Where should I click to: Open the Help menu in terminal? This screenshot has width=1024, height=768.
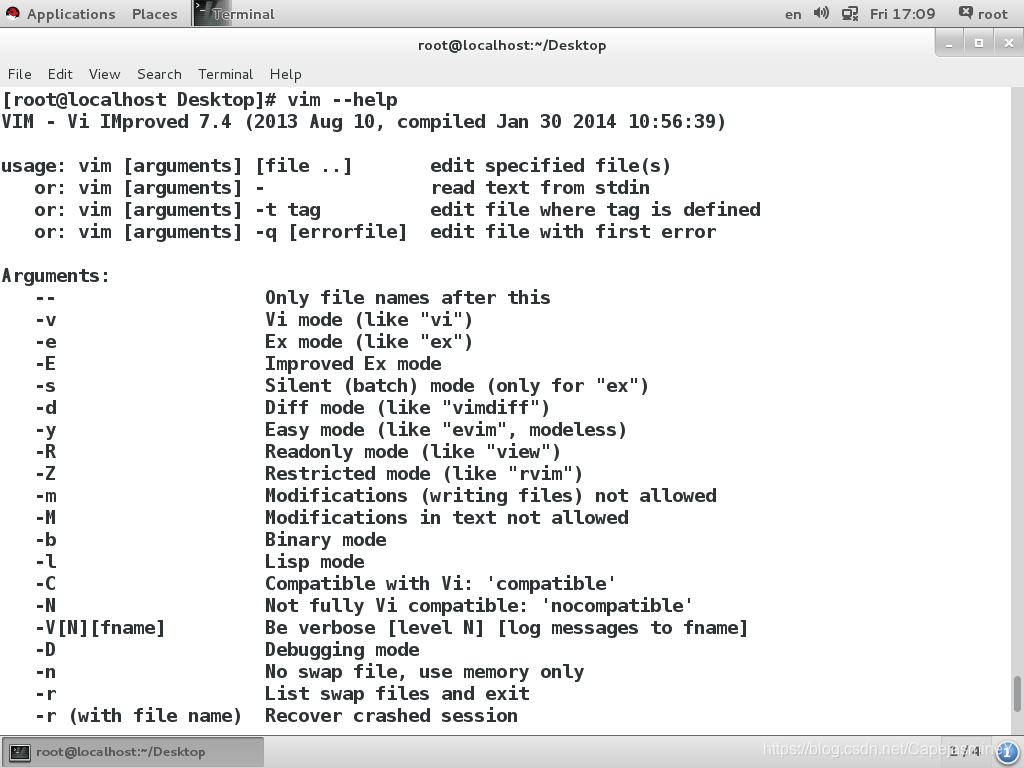coord(285,74)
